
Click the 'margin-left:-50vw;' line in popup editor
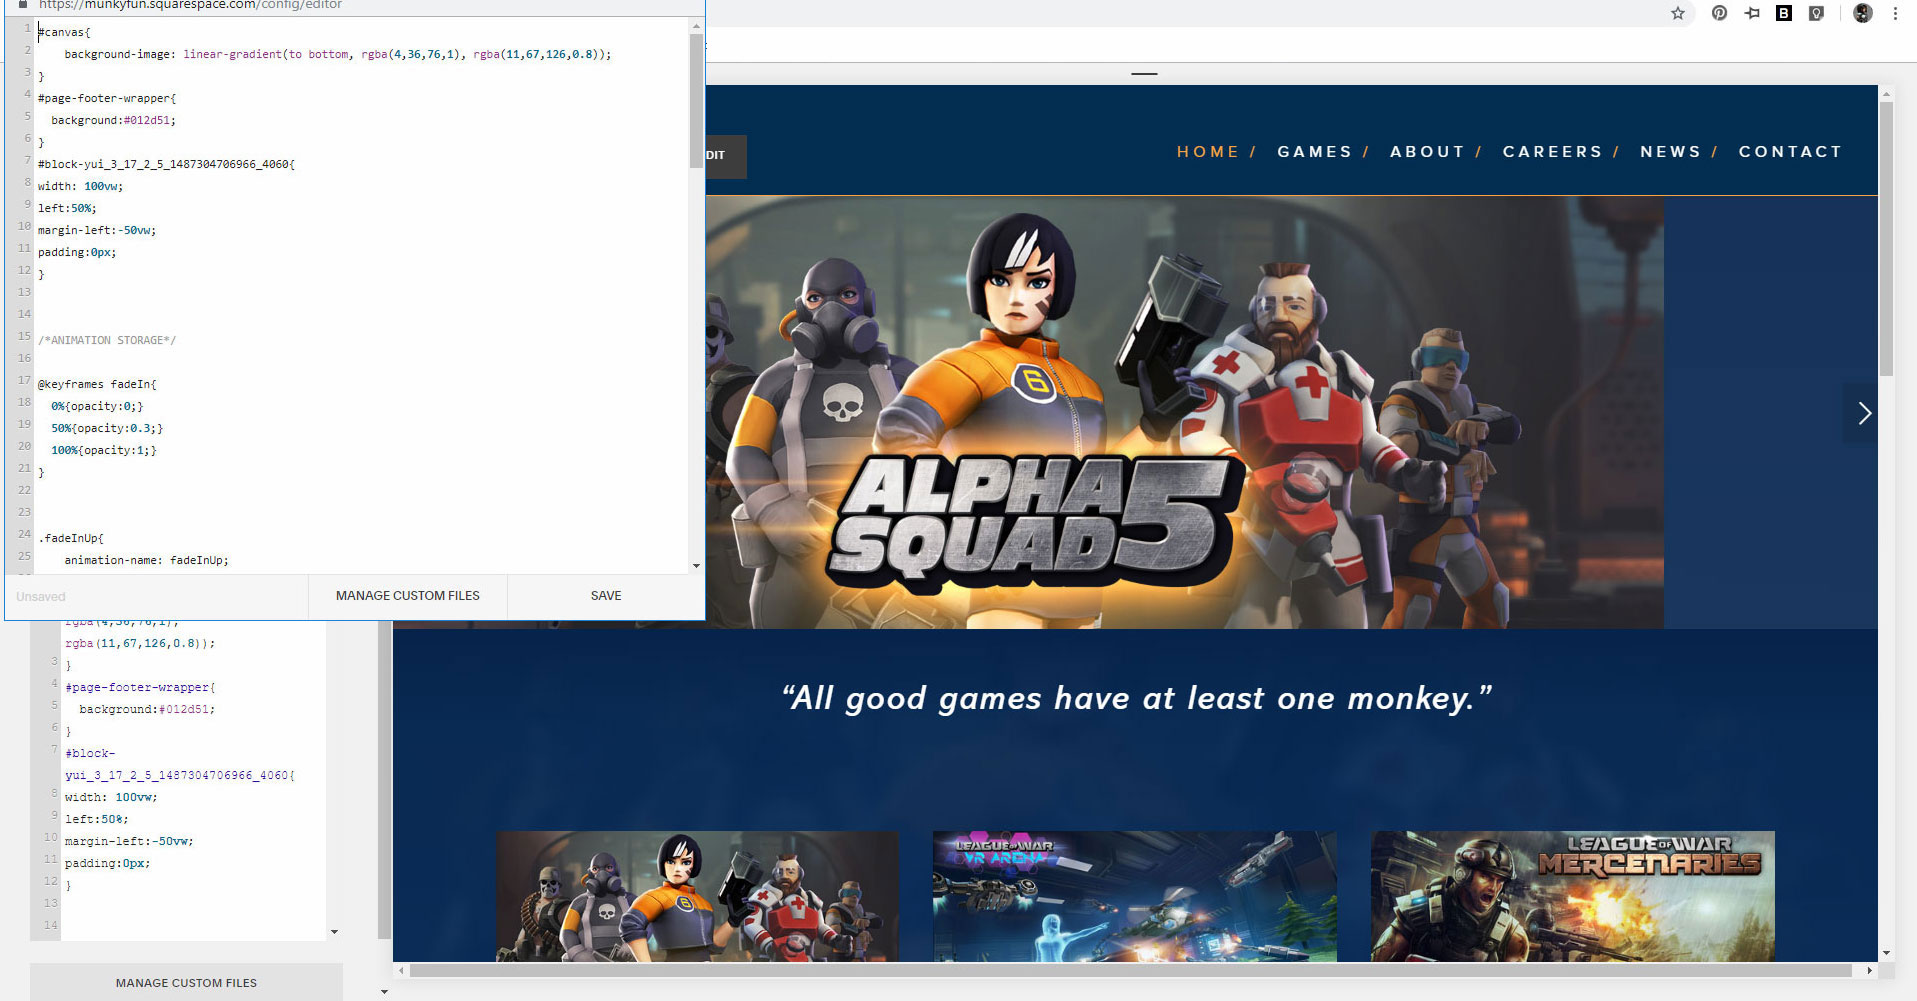(97, 230)
